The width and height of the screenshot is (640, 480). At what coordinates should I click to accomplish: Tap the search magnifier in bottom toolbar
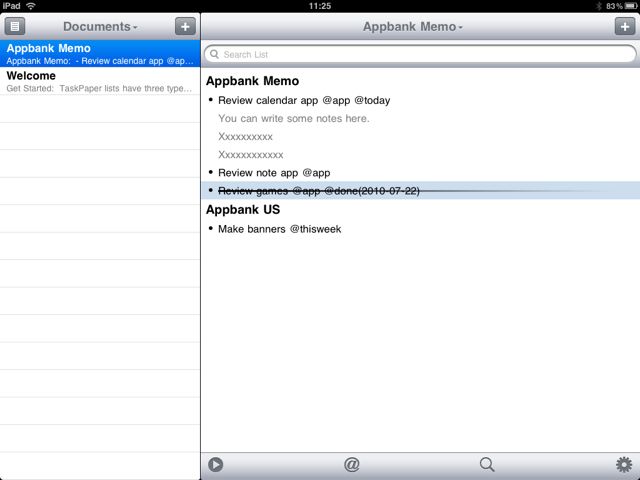[487, 464]
